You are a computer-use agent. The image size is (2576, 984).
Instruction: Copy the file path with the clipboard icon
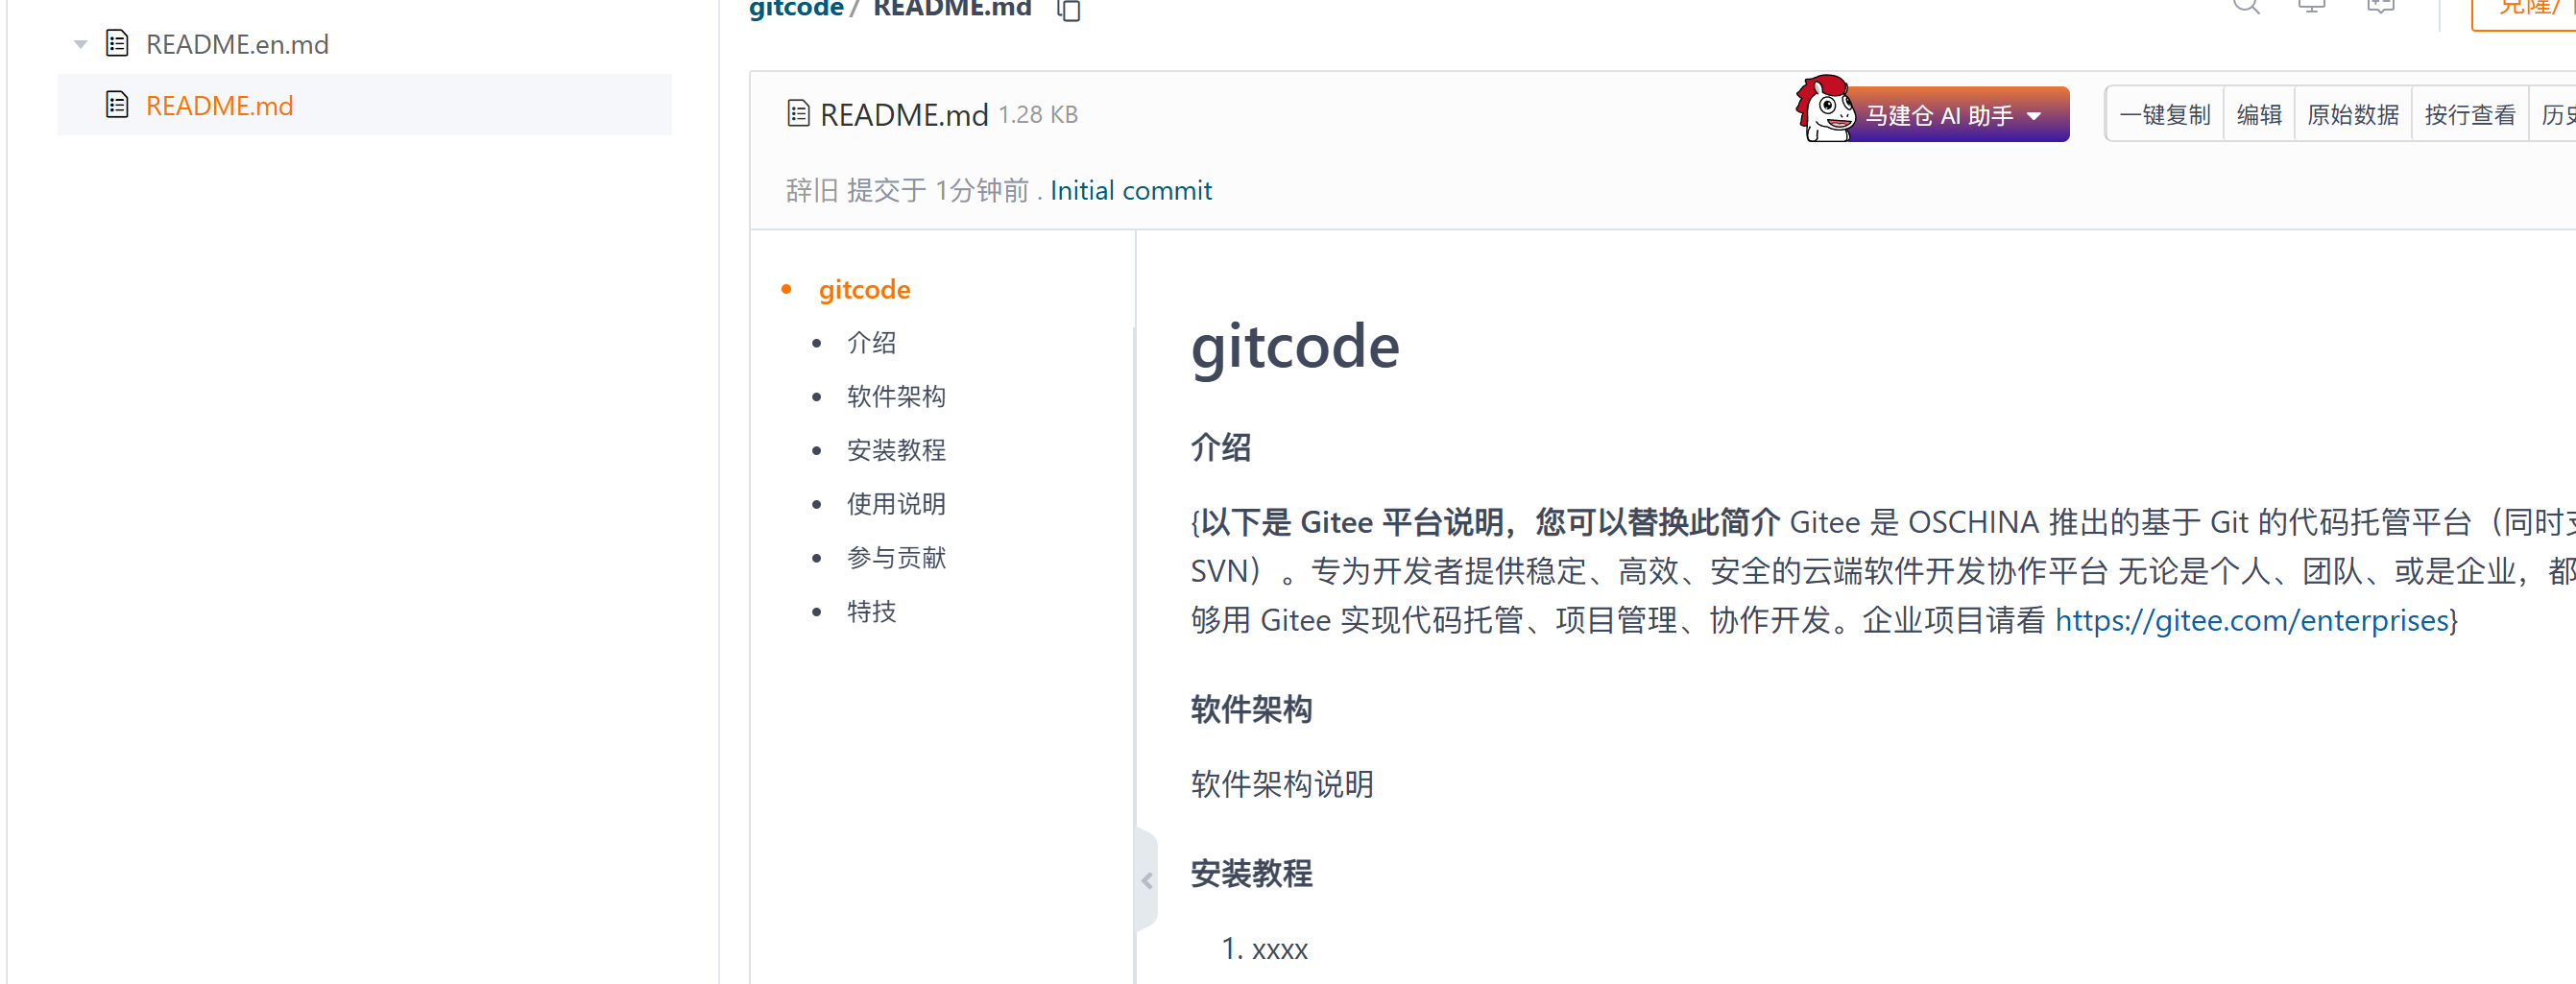coord(1069,10)
